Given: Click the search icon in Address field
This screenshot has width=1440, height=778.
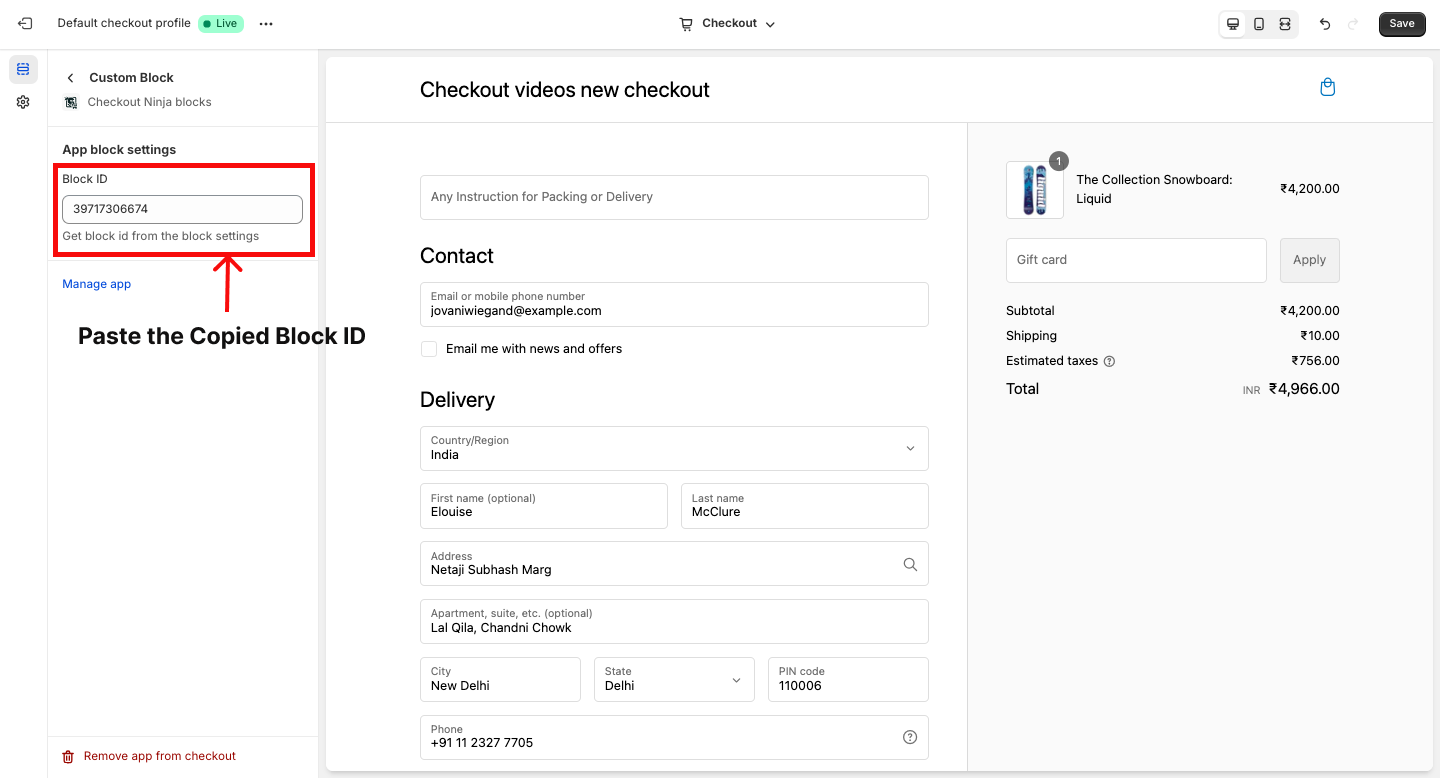Looking at the screenshot, I should coord(910,564).
